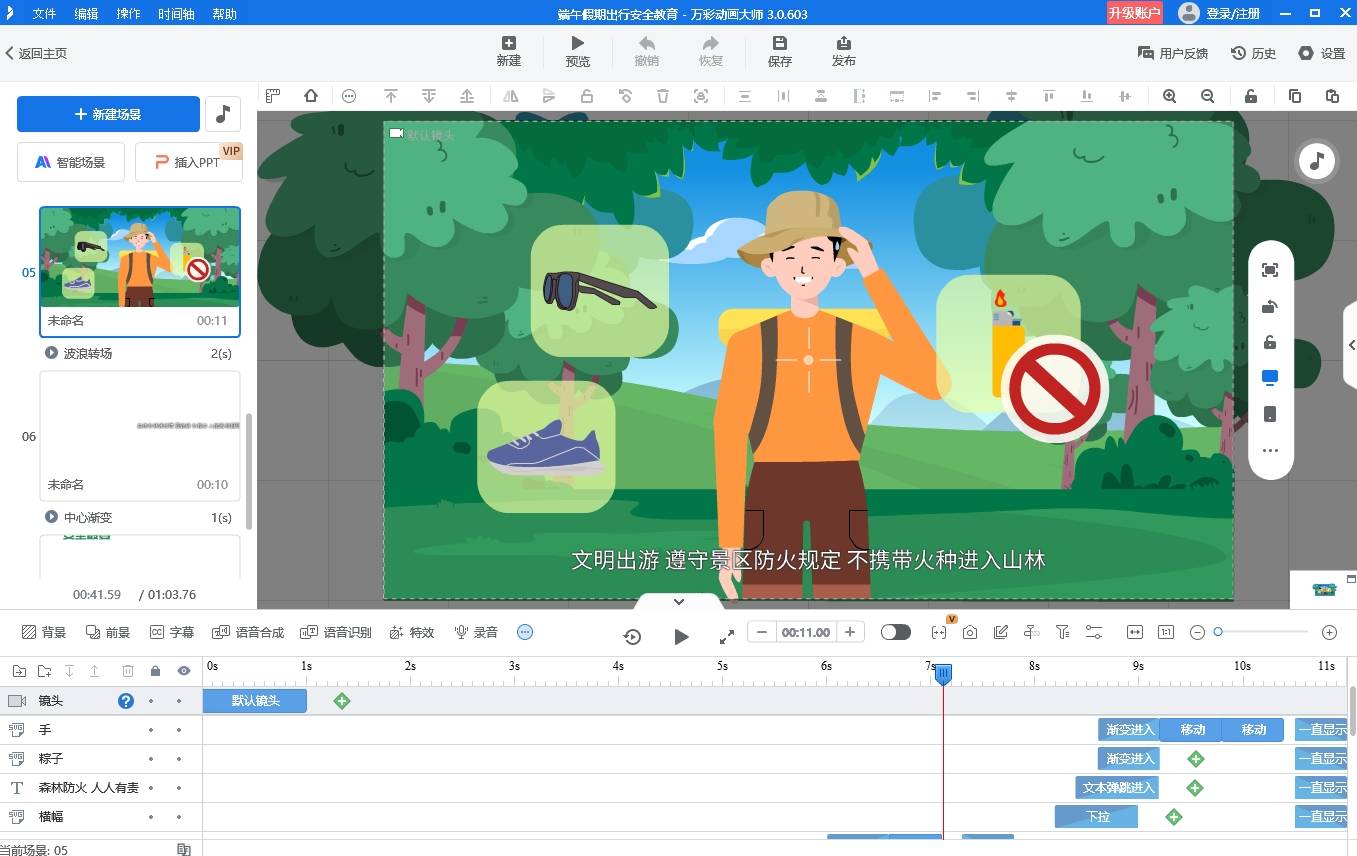Open the 编辑 menu
The height and width of the screenshot is (856, 1357).
pos(86,14)
